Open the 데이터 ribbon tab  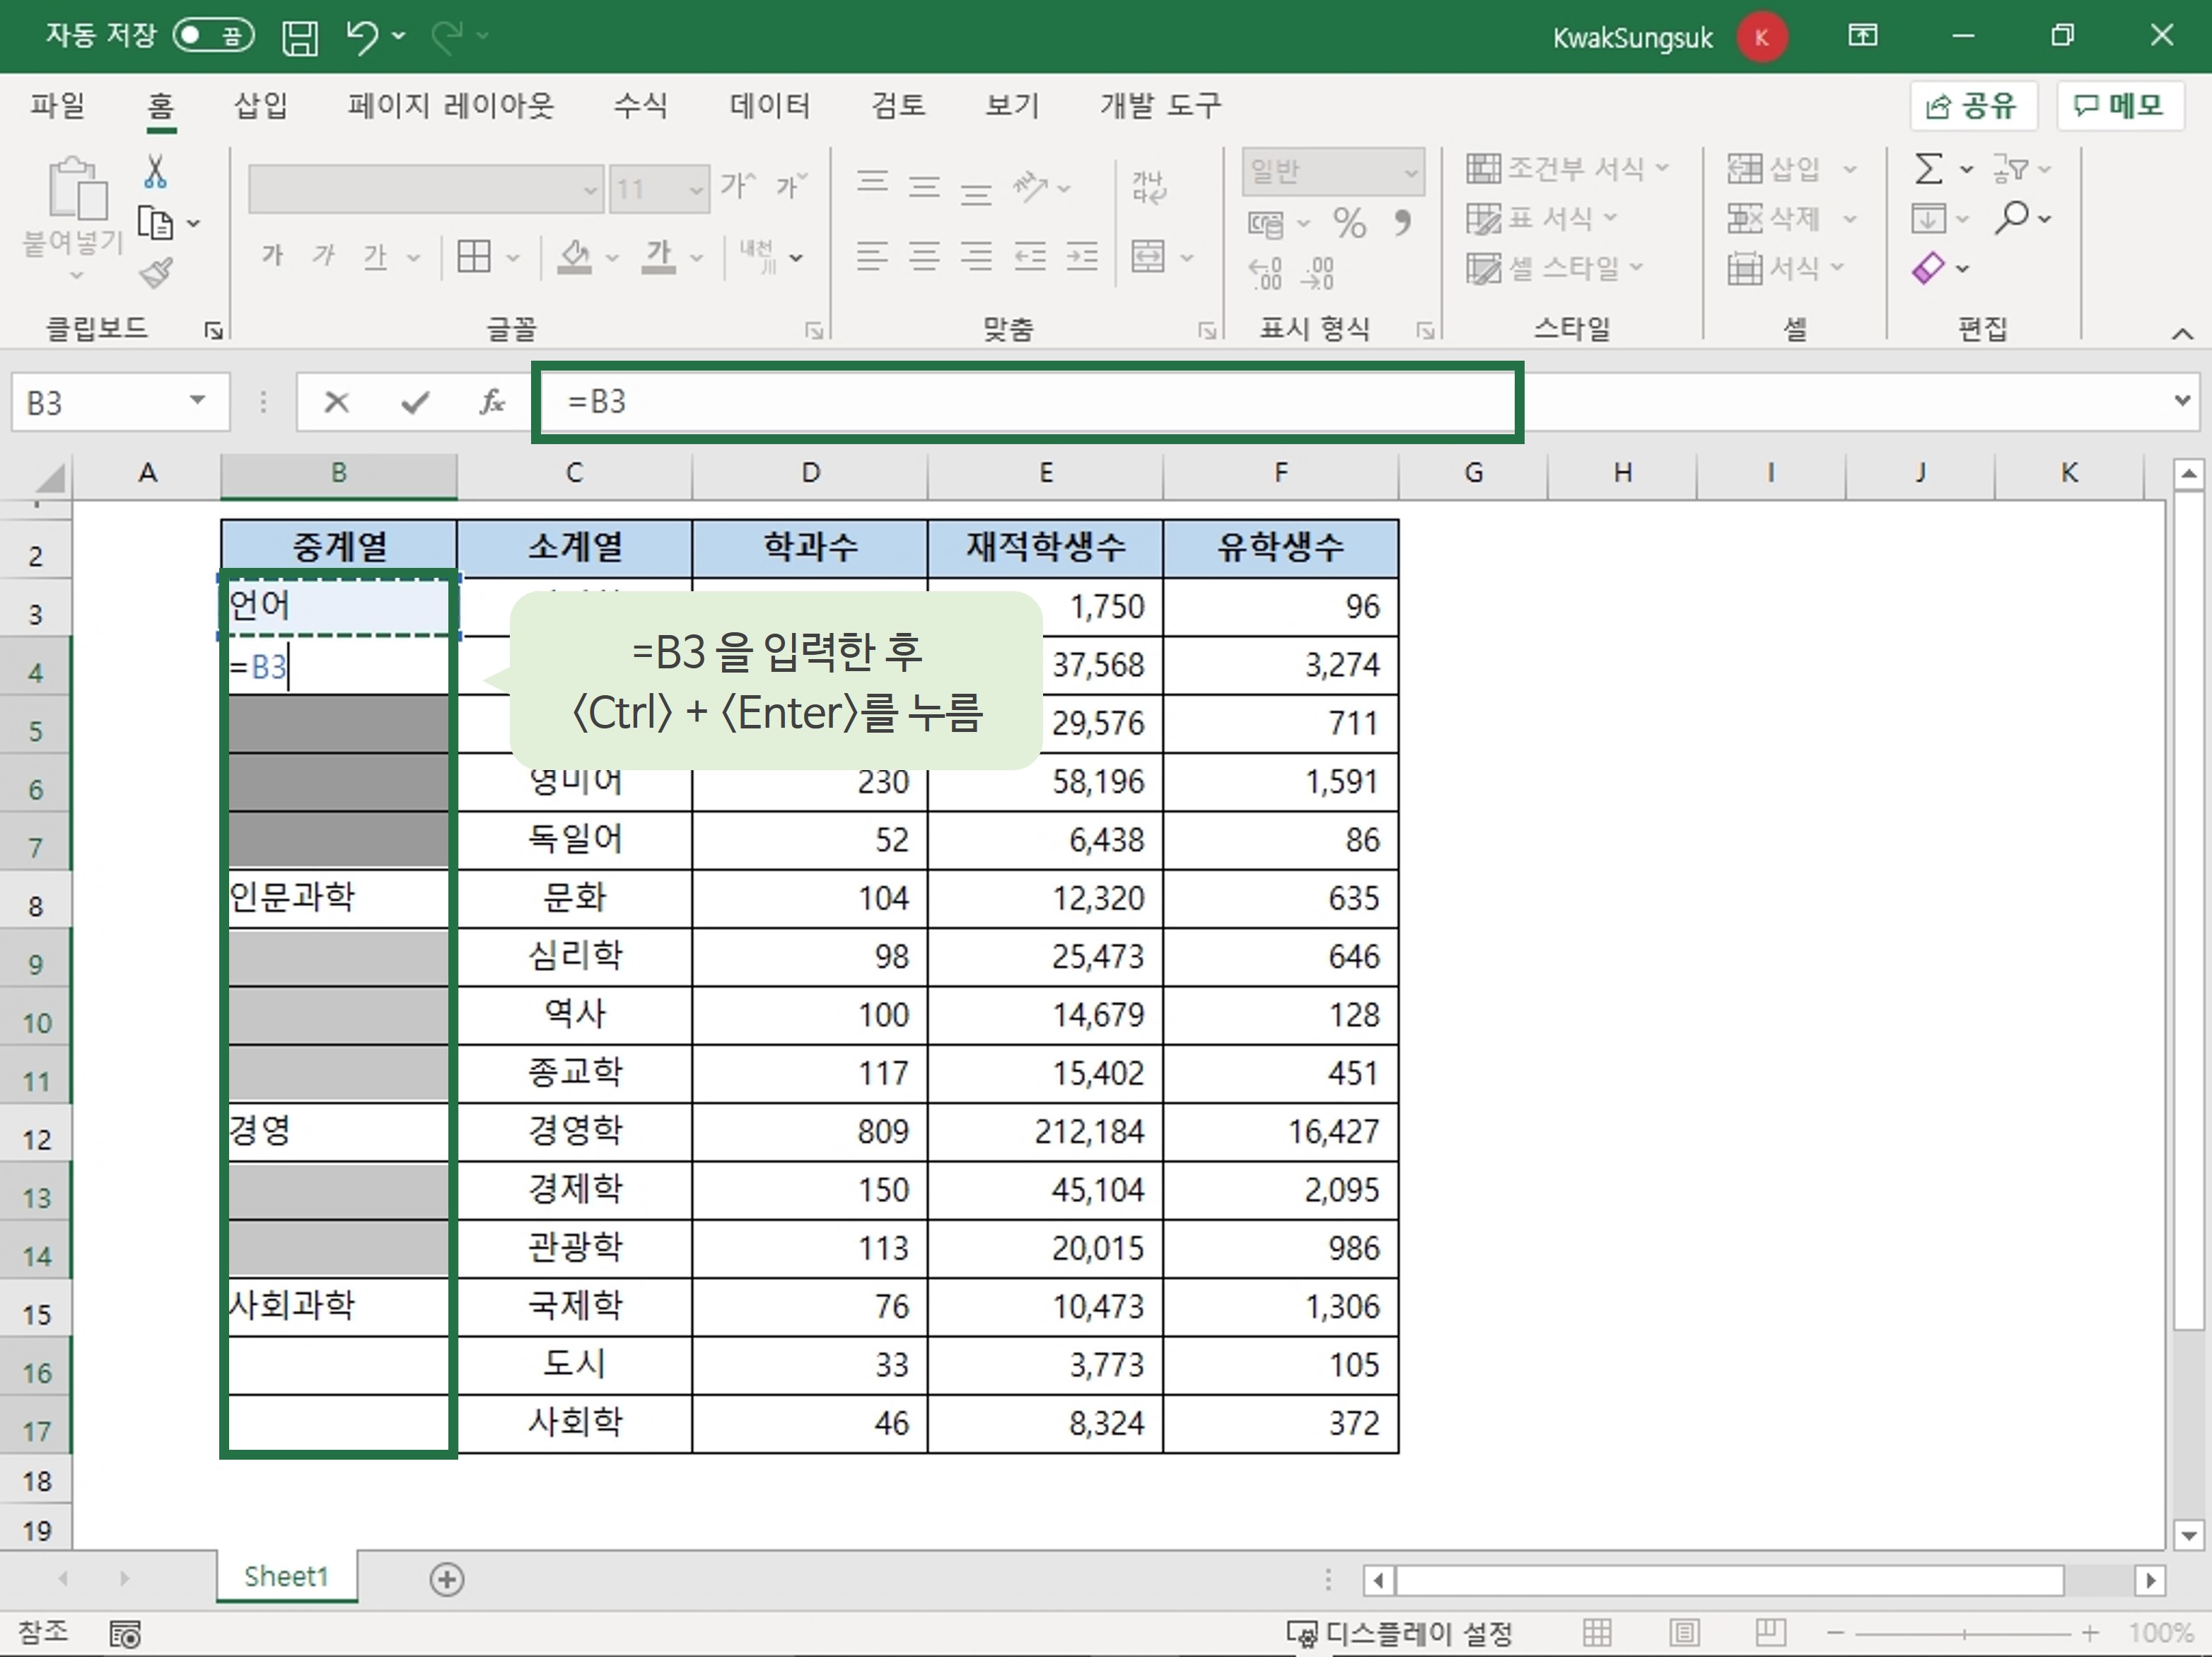coord(769,105)
